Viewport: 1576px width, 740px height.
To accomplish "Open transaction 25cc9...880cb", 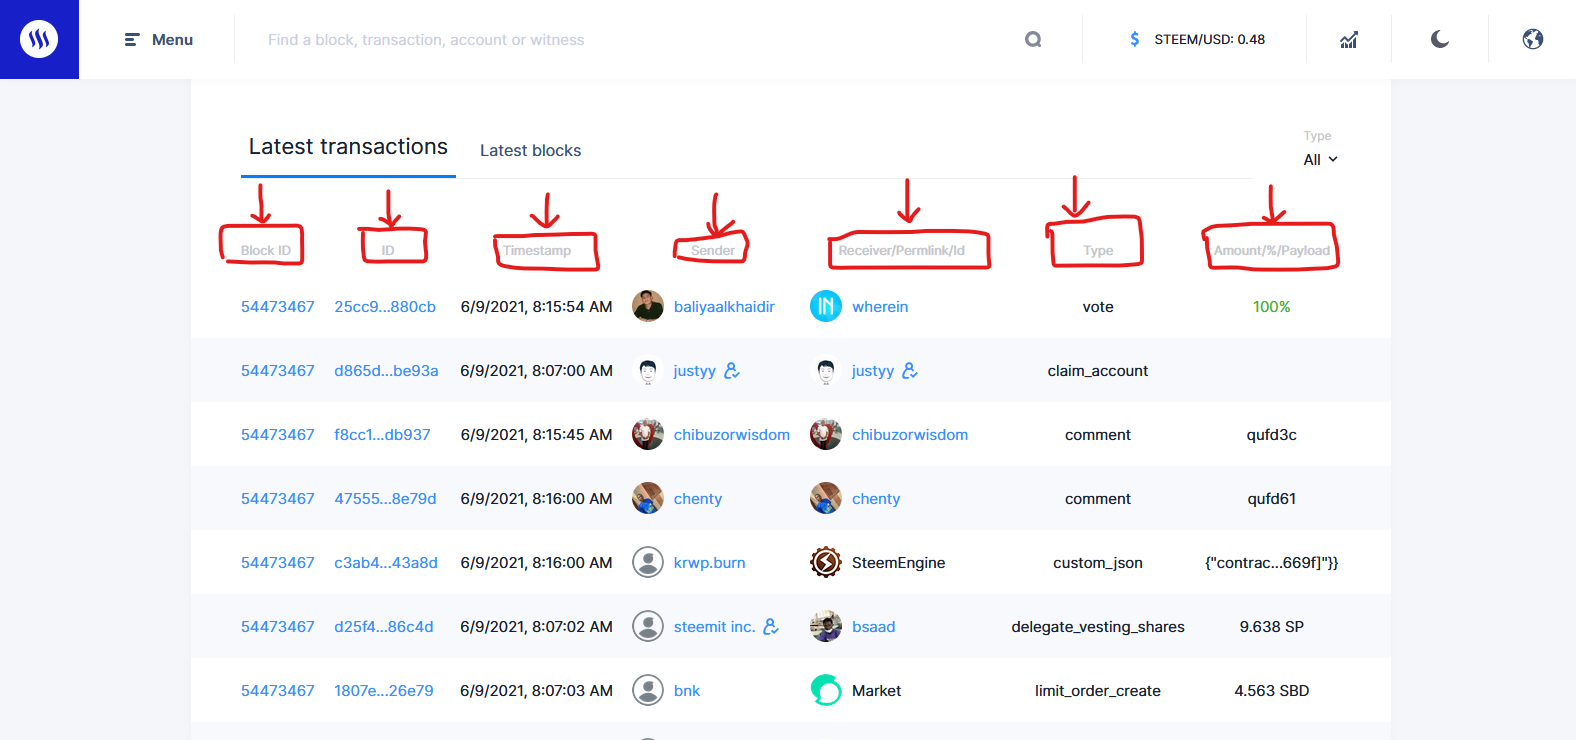I will coord(385,307).
